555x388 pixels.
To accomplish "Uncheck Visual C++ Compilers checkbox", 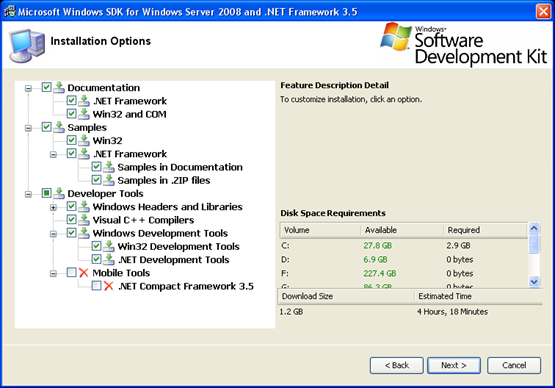I will [x=71, y=219].
